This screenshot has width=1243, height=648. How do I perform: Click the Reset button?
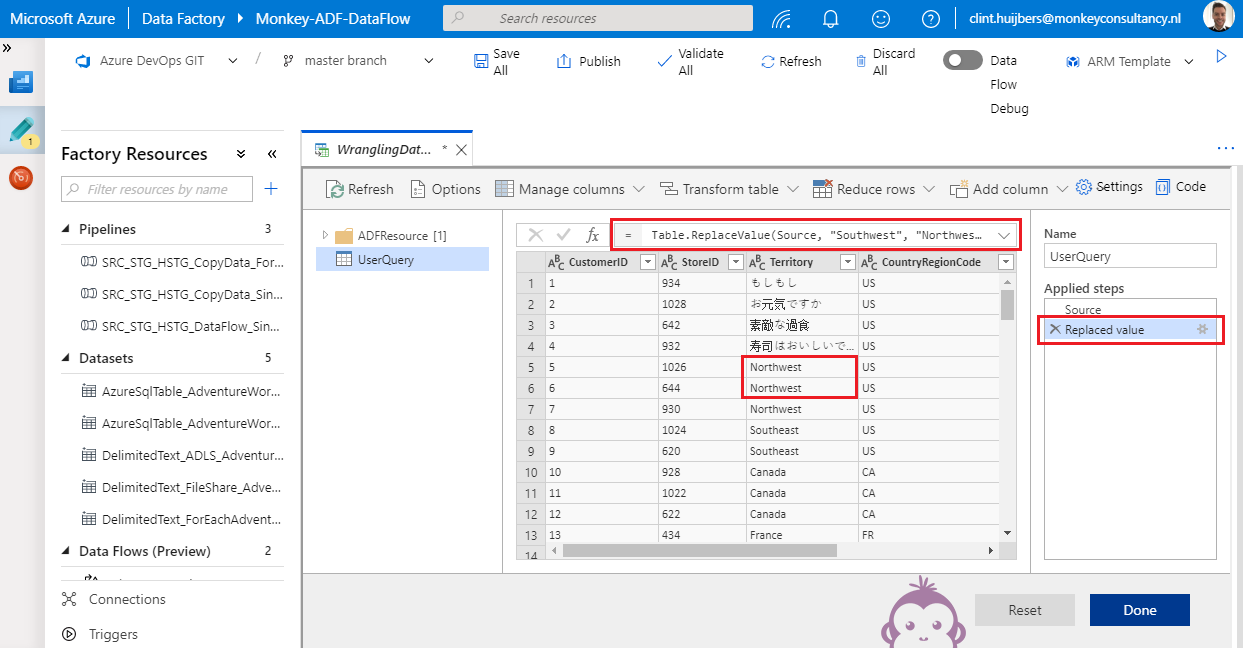[x=1025, y=610]
